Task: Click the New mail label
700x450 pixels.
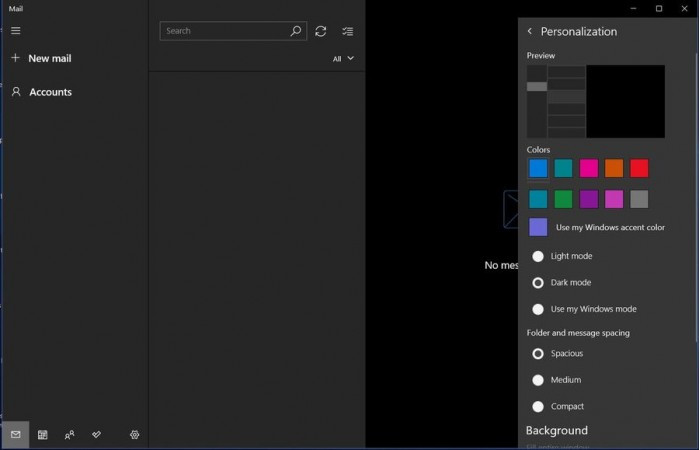Action: [x=50, y=58]
